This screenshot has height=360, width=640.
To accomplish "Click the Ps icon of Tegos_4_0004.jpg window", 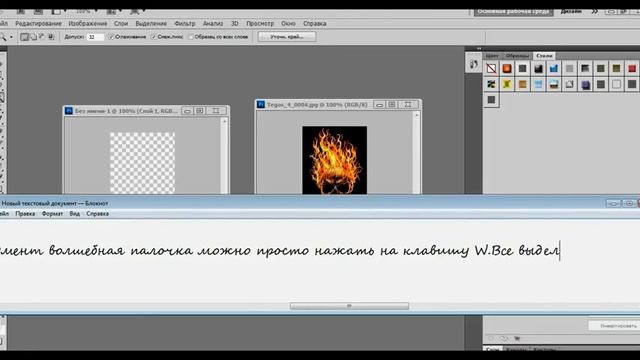I will coord(261,104).
